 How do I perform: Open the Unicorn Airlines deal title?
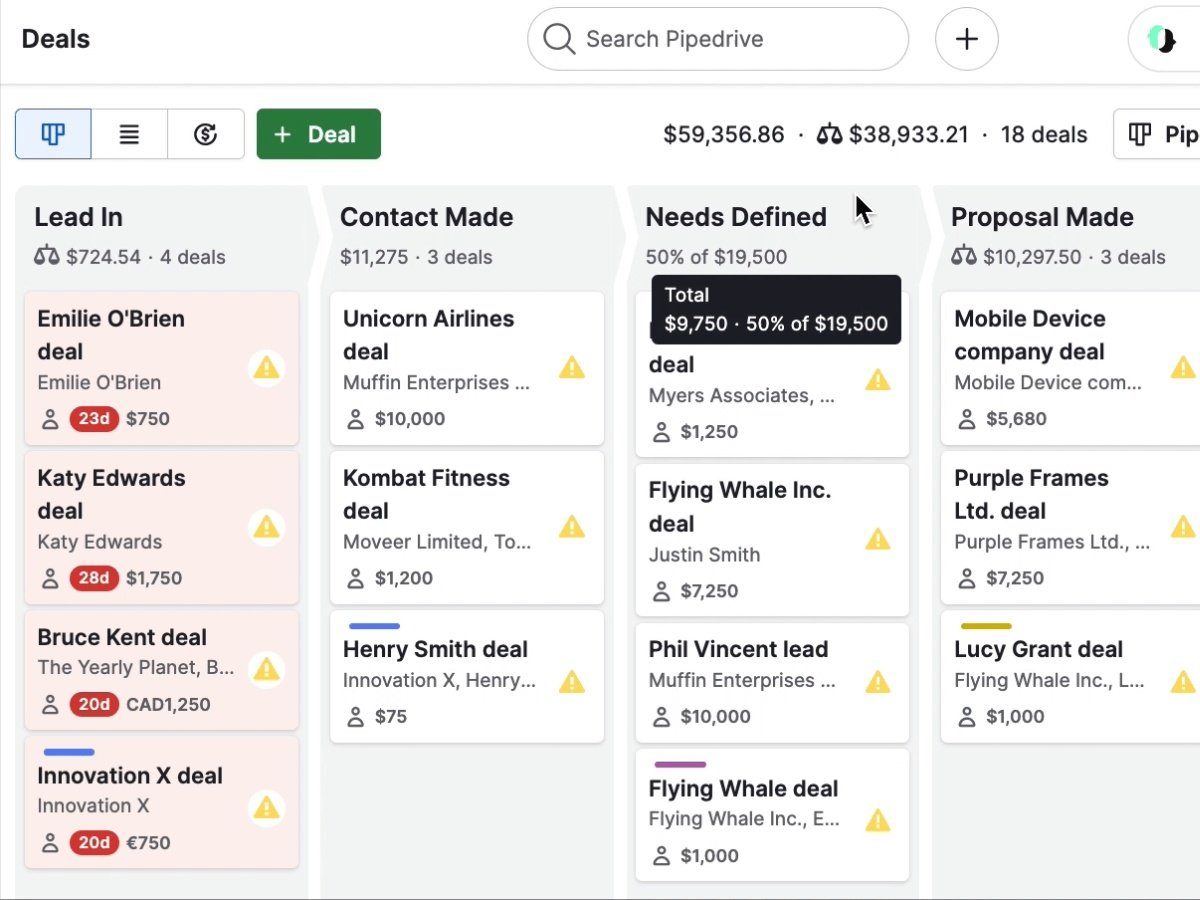point(428,335)
